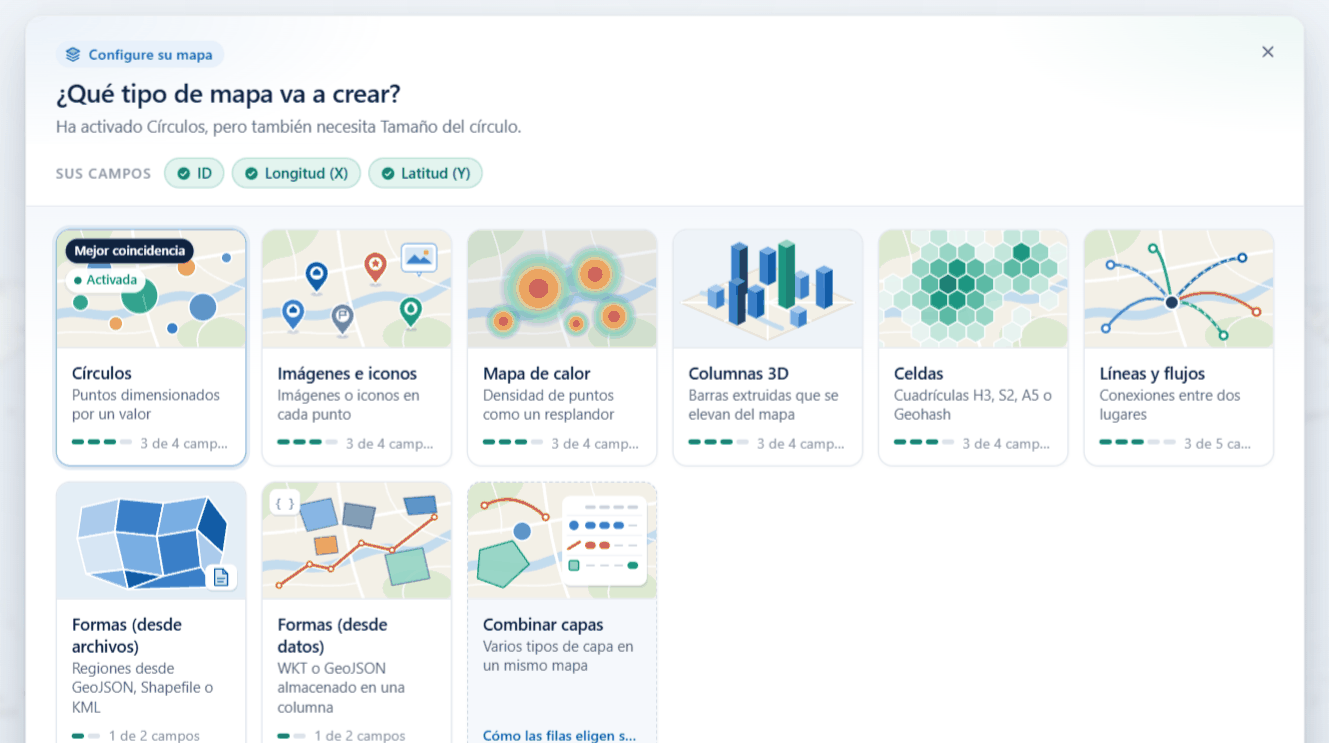
Task: Click the "Mejor coincidencia" badge
Action: pyautogui.click(x=130, y=251)
